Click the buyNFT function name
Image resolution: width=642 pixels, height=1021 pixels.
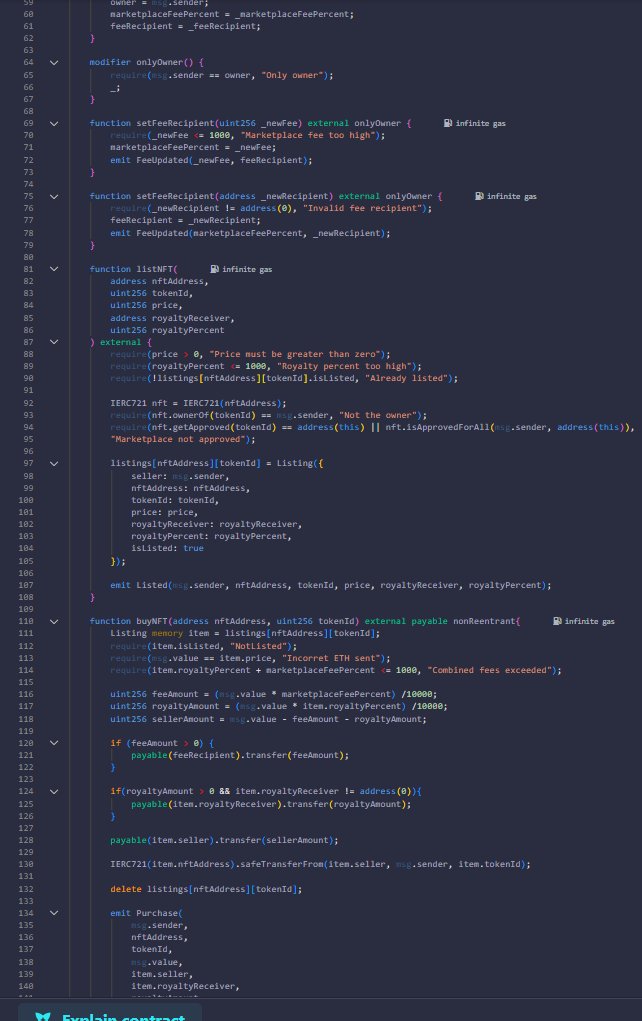pyautogui.click(x=152, y=621)
